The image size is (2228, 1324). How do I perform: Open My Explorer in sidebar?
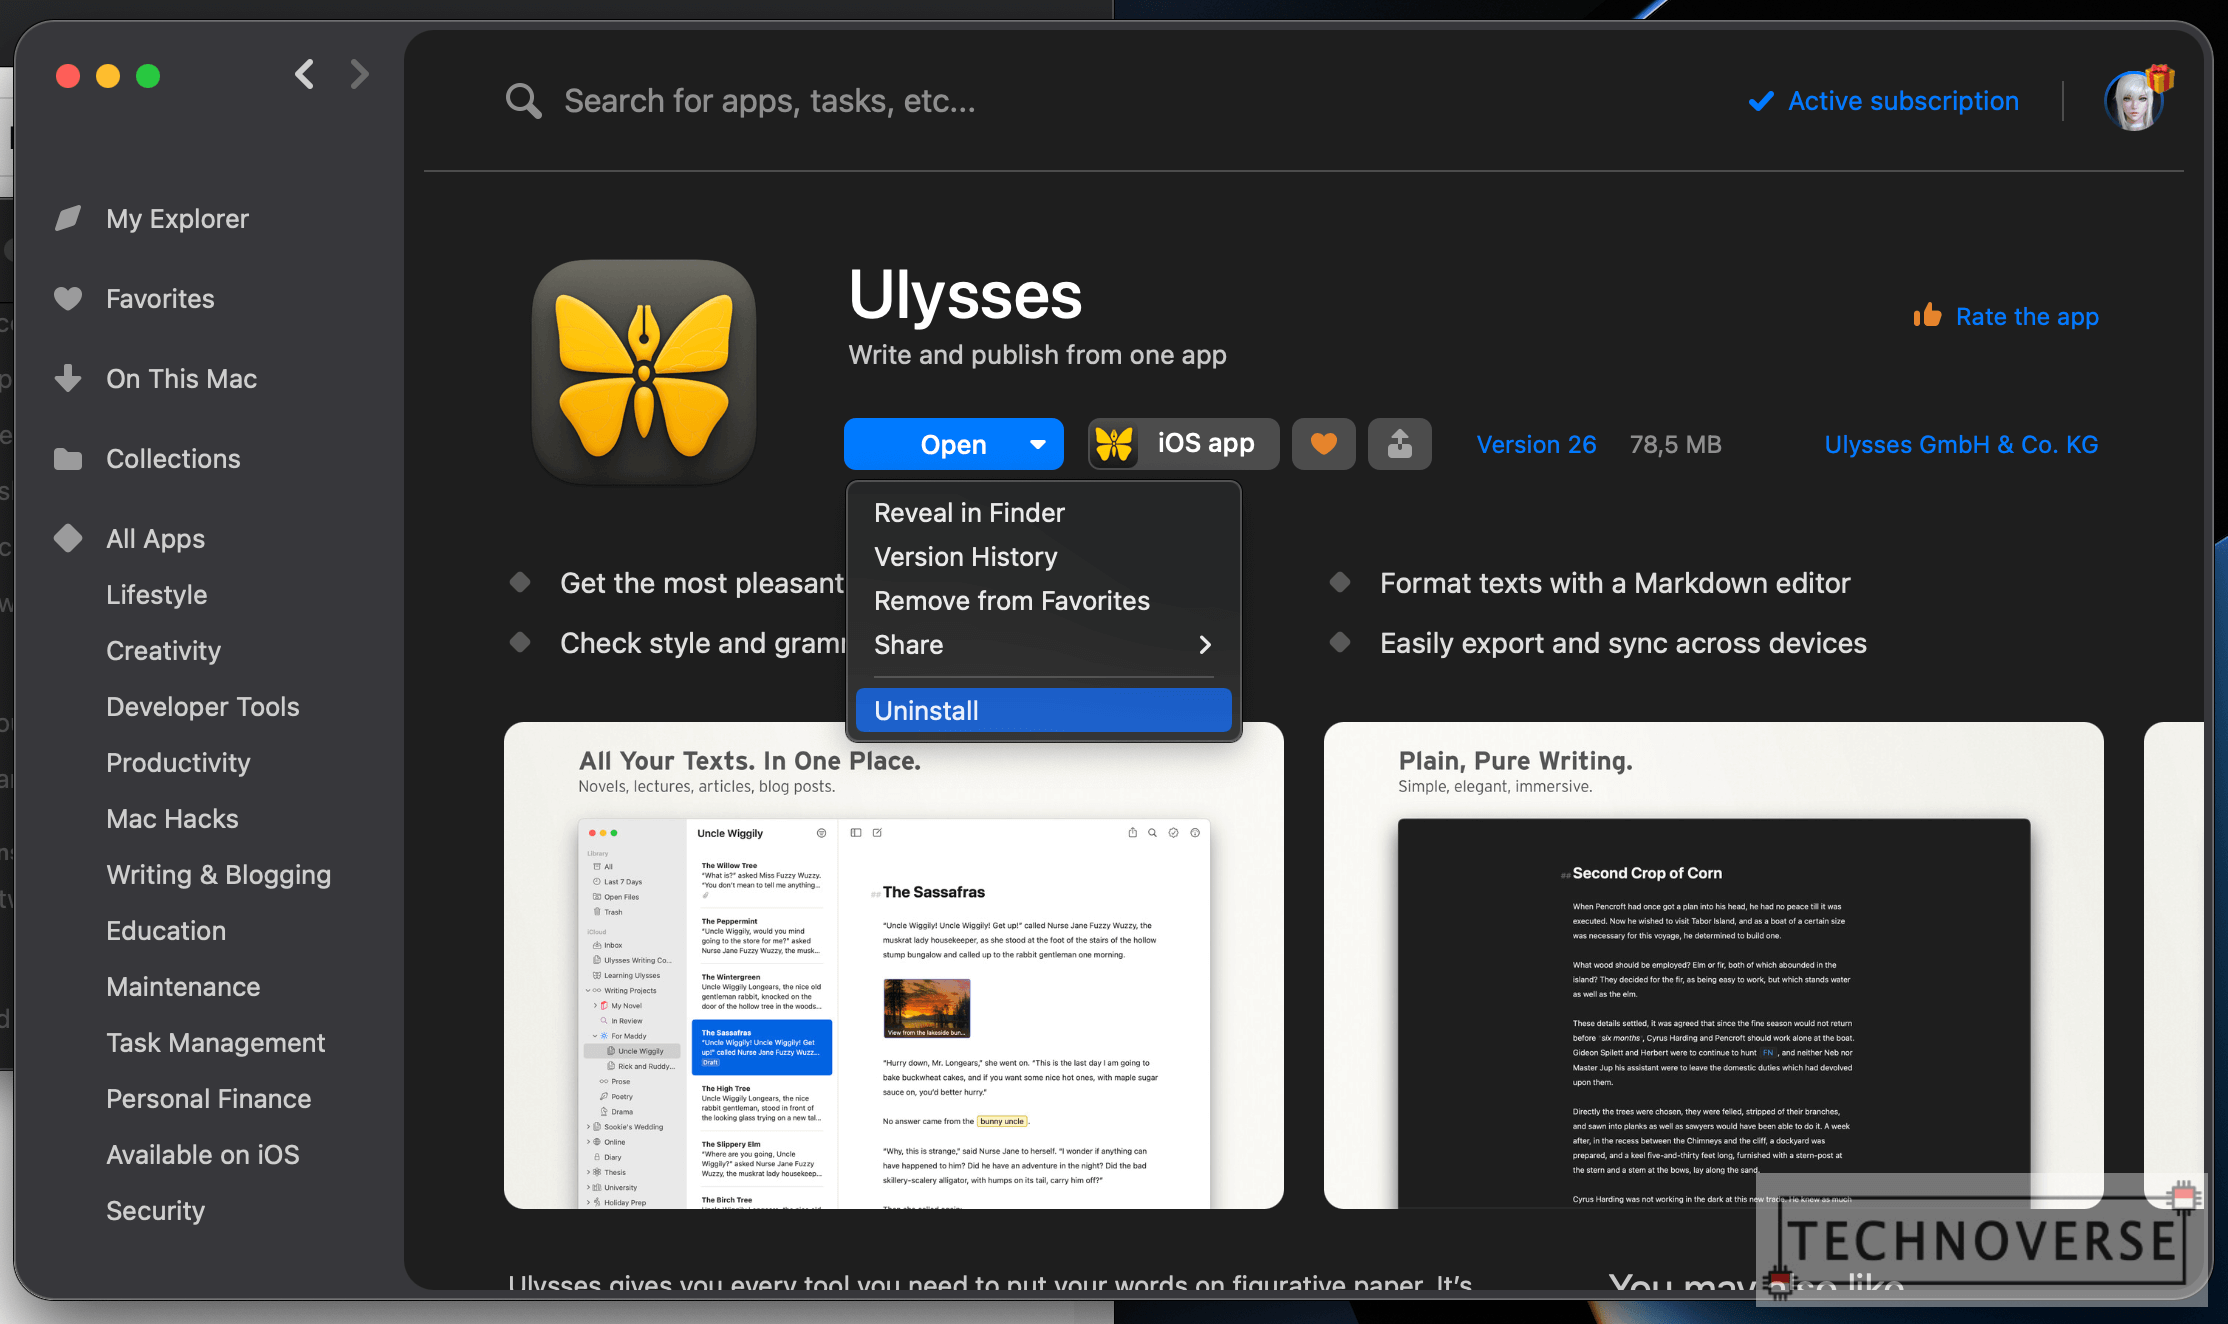pyautogui.click(x=177, y=218)
